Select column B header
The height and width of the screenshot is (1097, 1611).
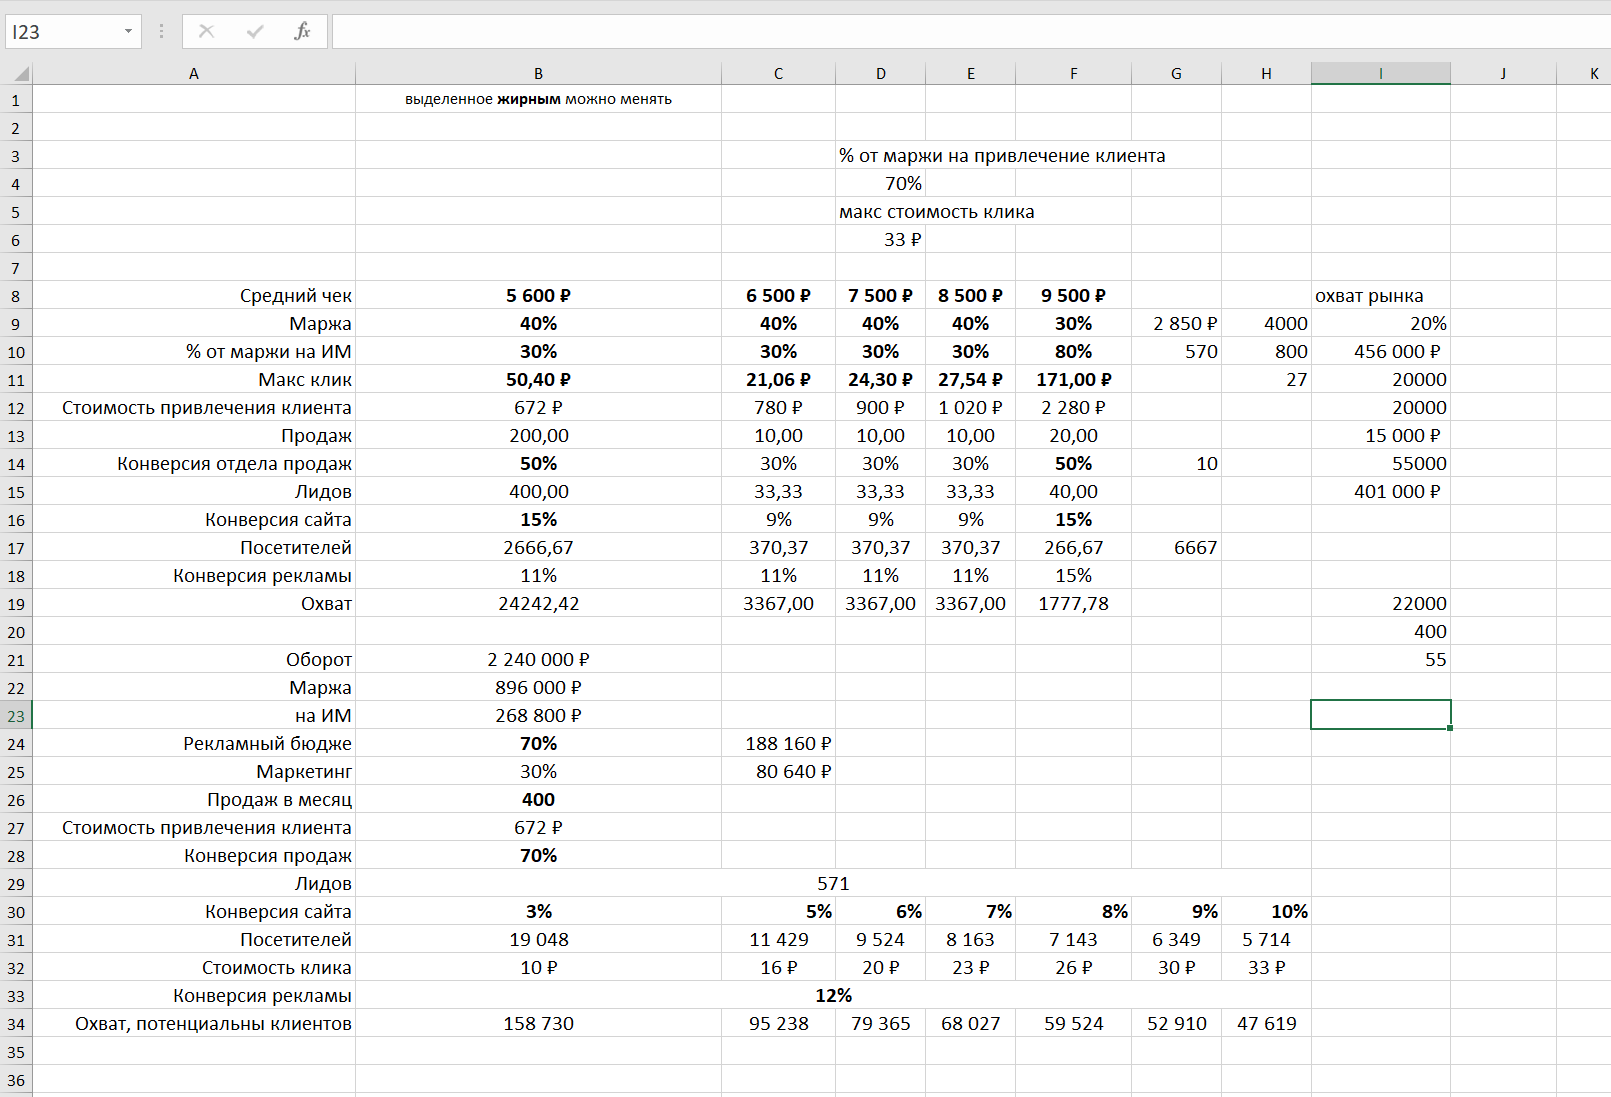point(538,73)
